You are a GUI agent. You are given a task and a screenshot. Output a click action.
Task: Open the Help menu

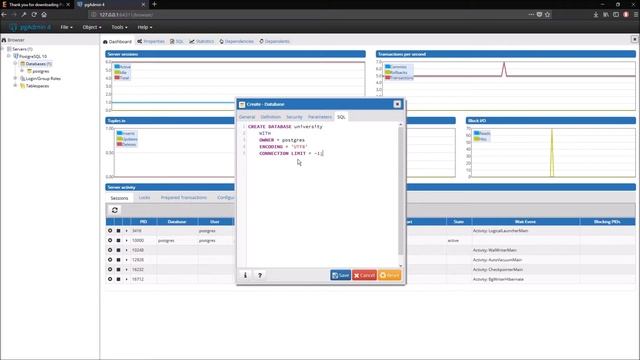point(144,27)
